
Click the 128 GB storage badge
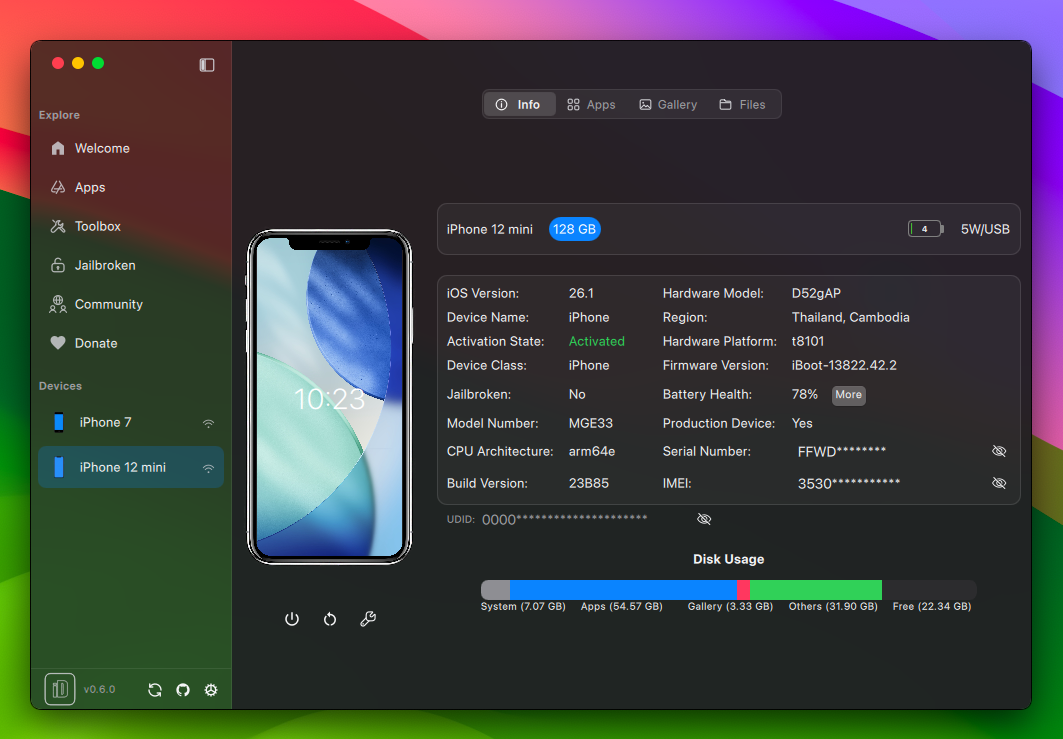574,229
